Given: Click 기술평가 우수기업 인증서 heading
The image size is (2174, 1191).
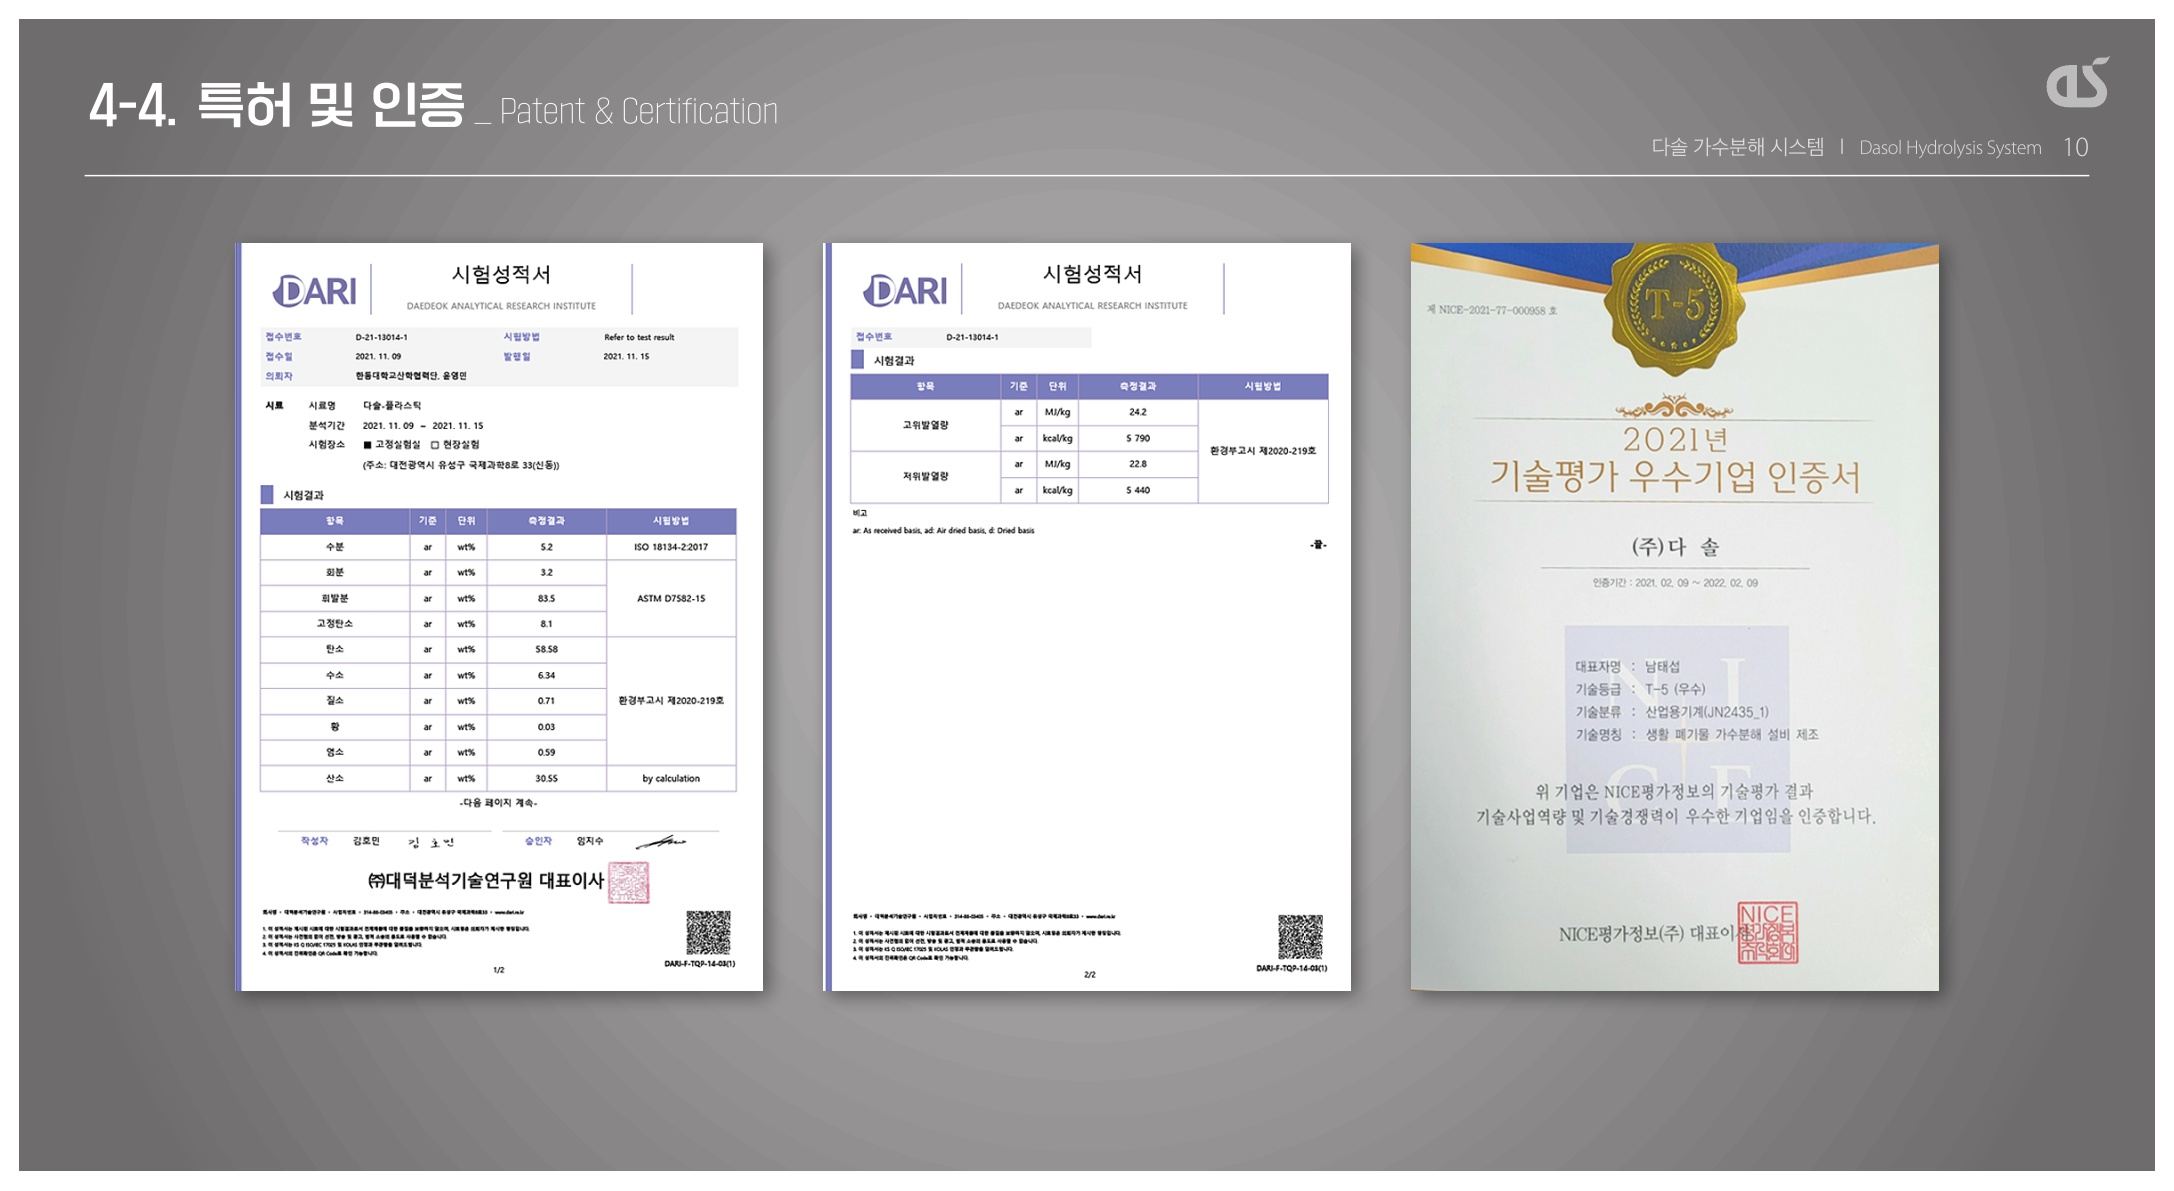Looking at the screenshot, I should [x=1674, y=478].
